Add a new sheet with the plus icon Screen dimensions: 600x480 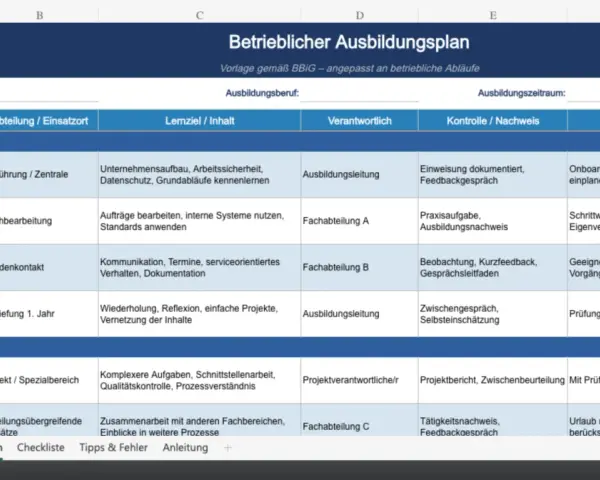[x=228, y=448]
